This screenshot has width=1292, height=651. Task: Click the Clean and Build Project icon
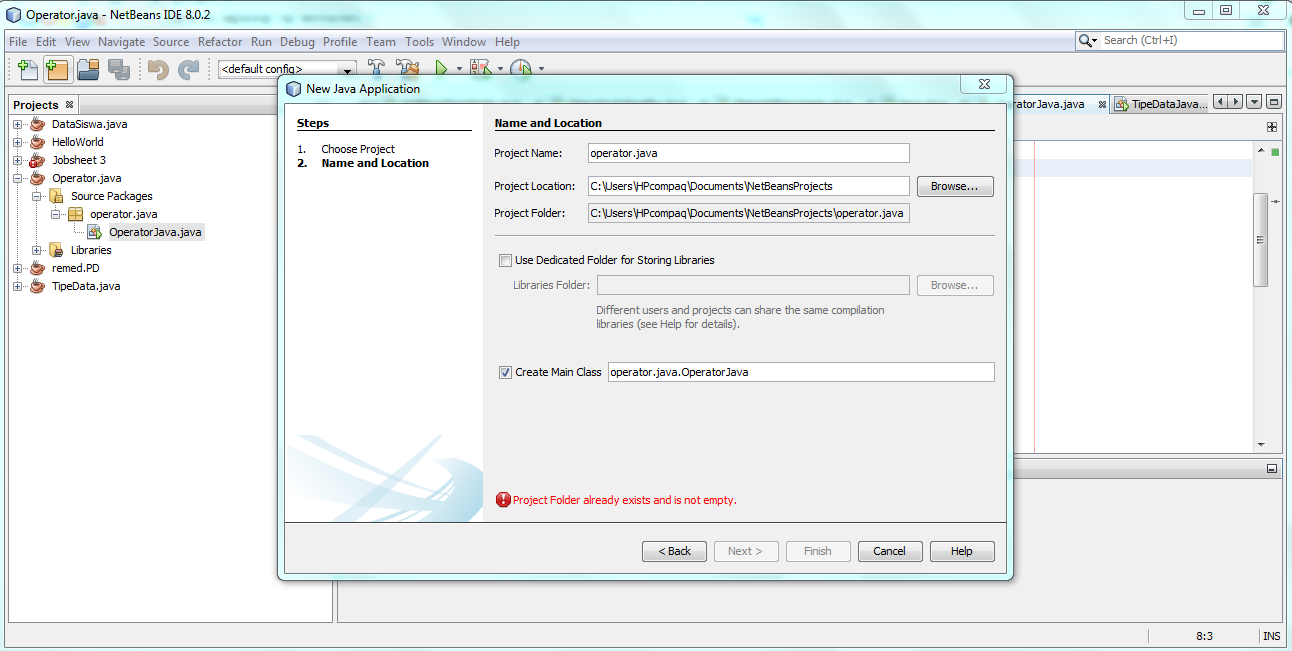coord(407,69)
